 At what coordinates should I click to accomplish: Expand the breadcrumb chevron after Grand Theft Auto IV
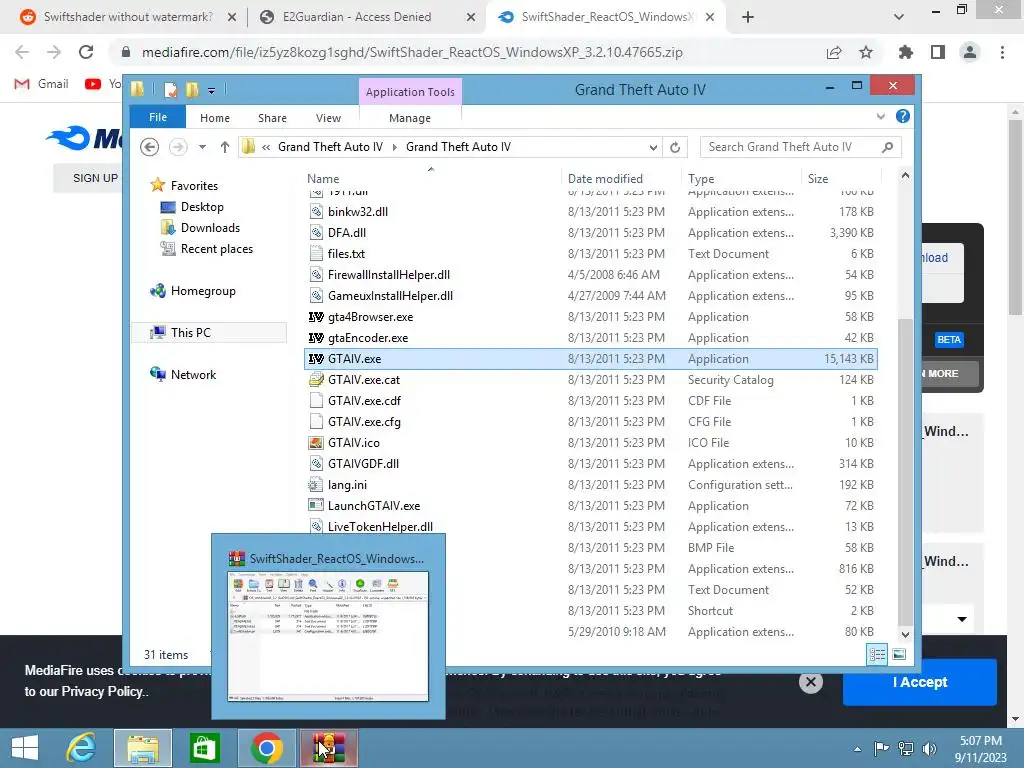(394, 148)
